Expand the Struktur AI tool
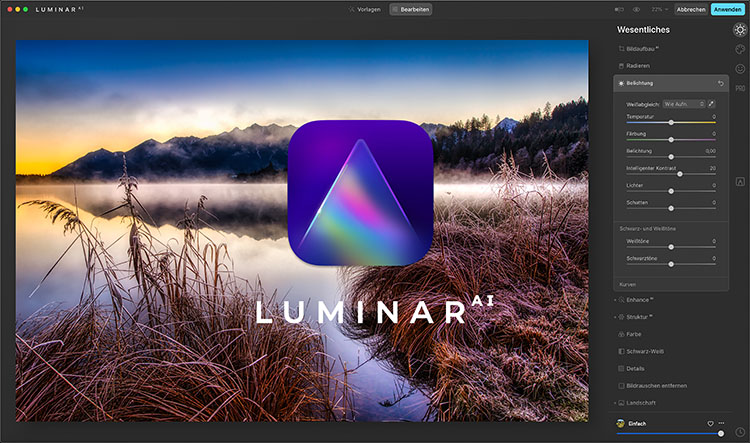The width and height of the screenshot is (750, 443). (x=634, y=317)
